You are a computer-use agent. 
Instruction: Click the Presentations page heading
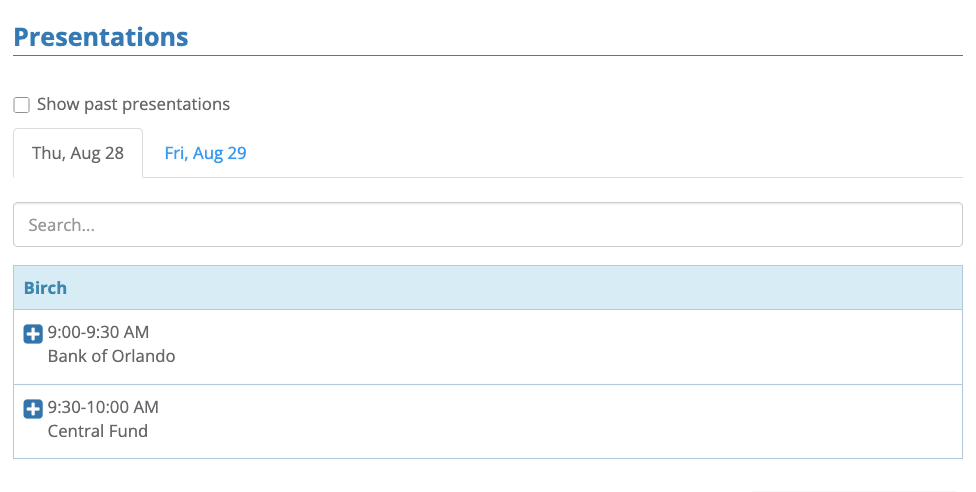100,37
